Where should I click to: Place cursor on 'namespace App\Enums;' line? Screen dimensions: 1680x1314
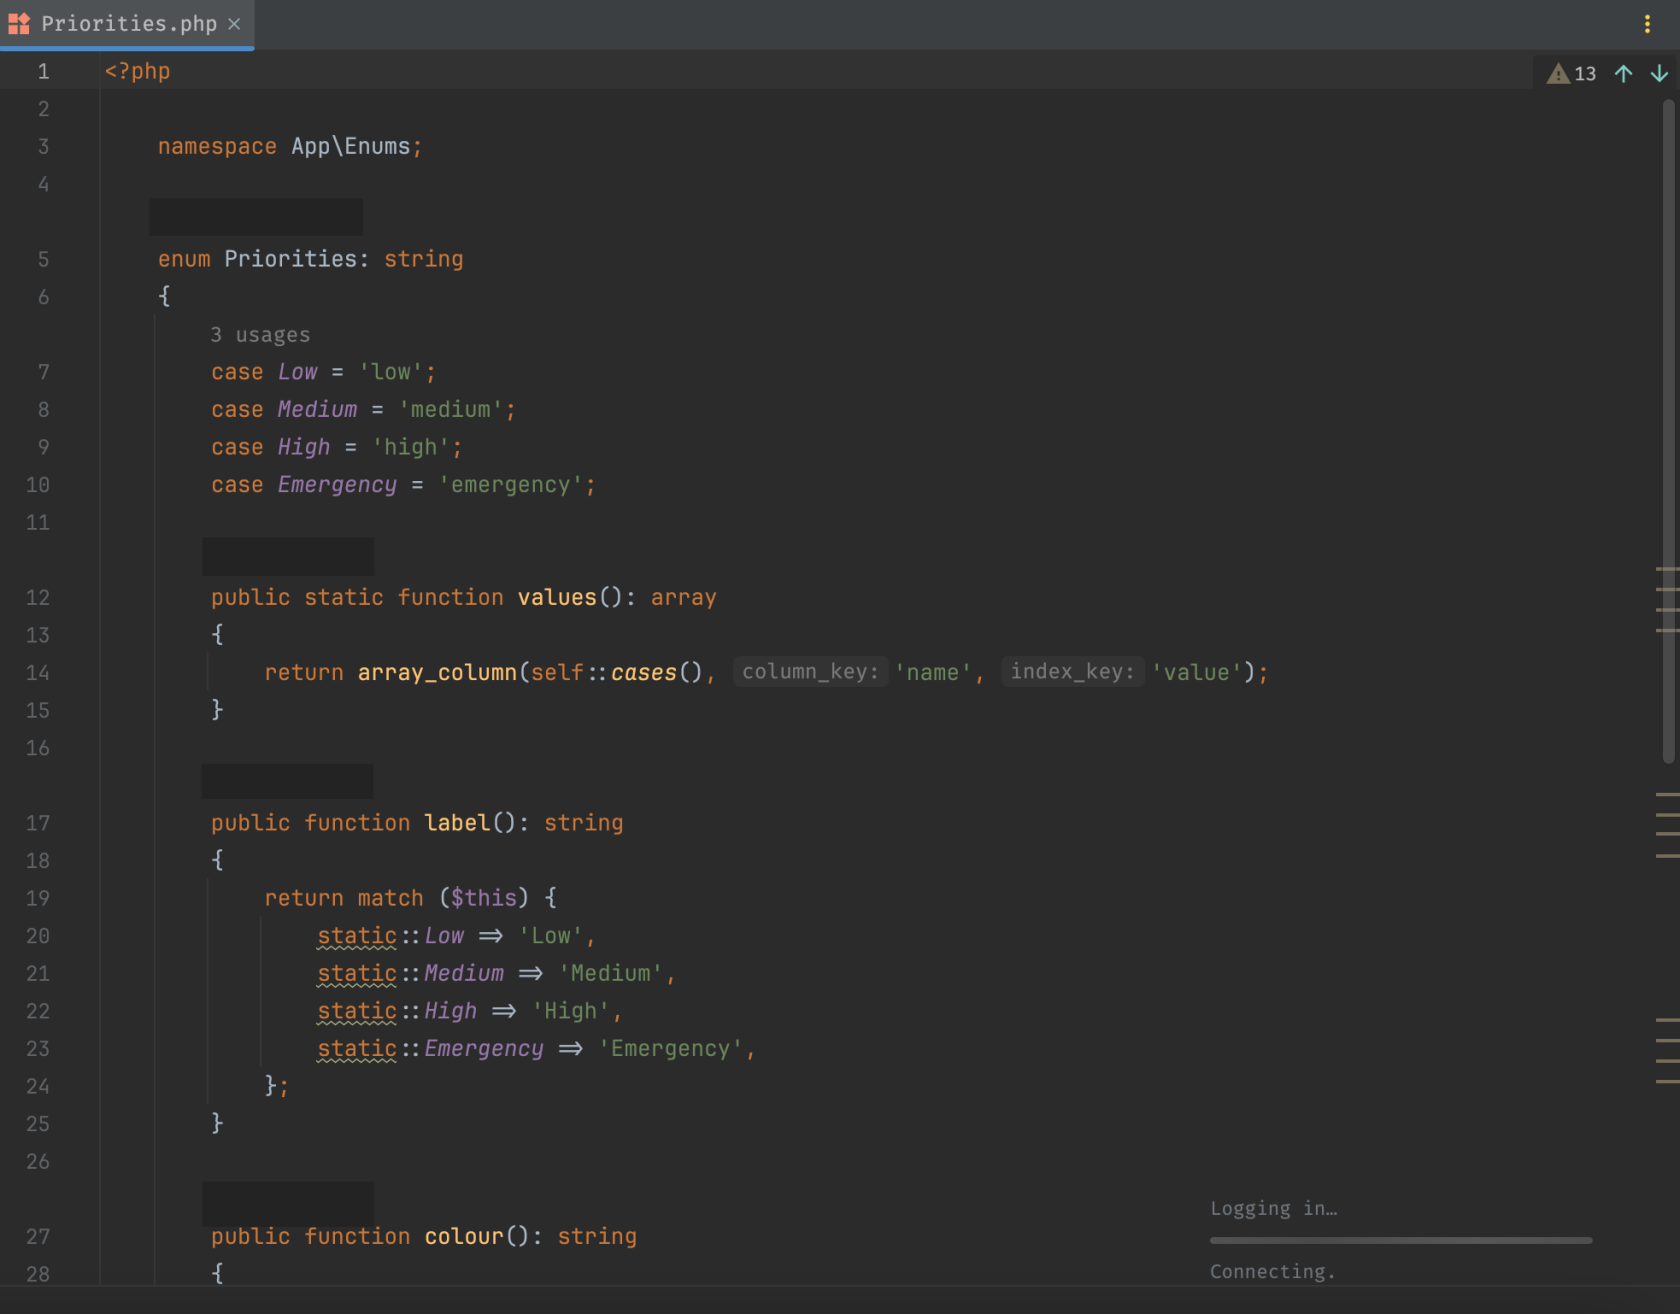click(x=290, y=147)
